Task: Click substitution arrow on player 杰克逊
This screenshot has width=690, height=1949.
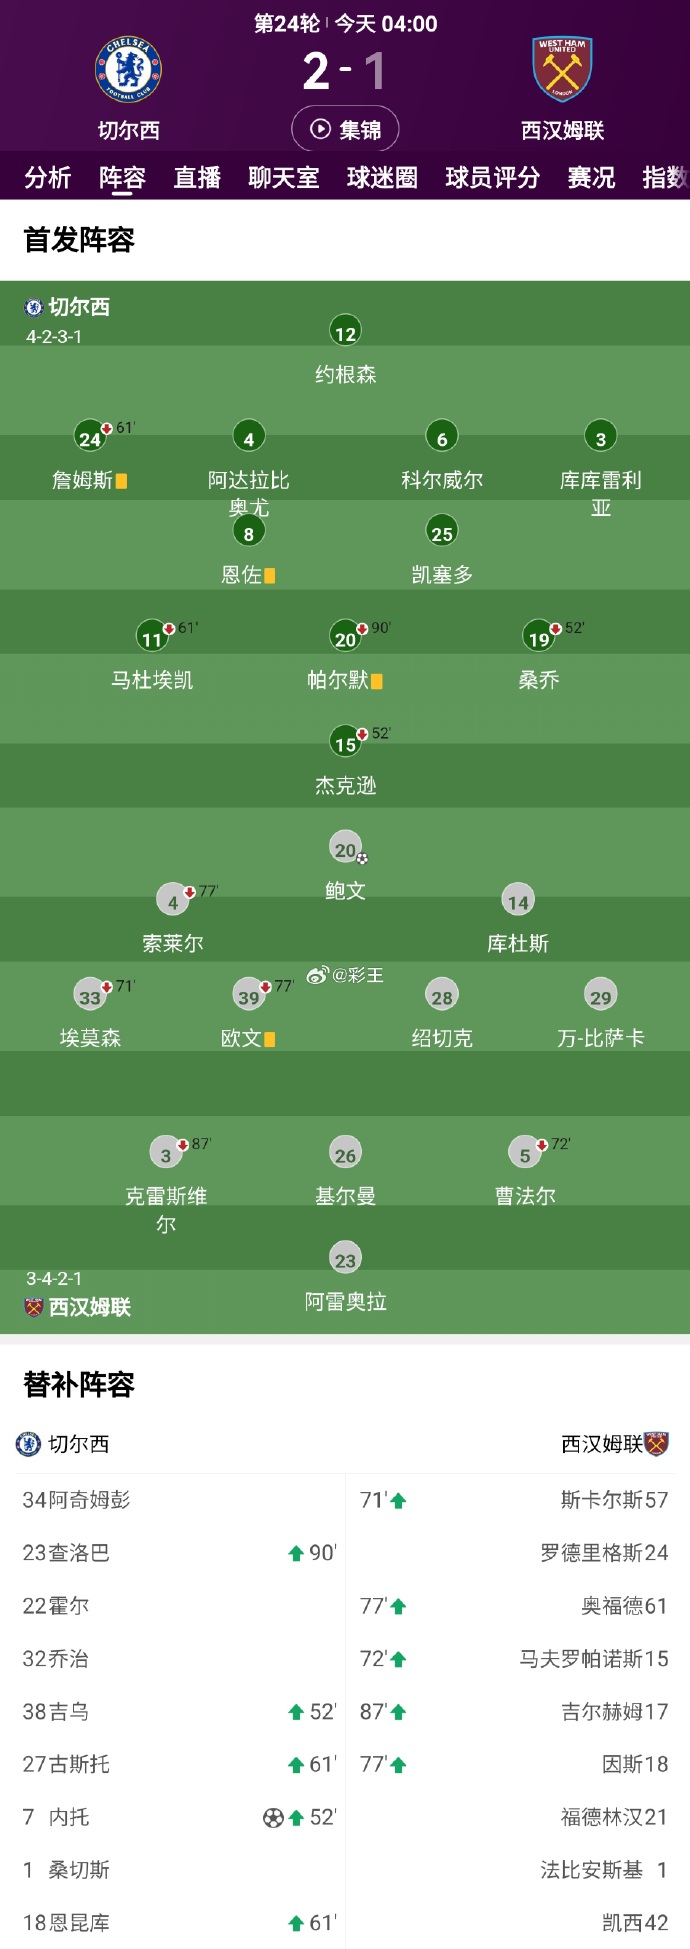Action: [362, 732]
